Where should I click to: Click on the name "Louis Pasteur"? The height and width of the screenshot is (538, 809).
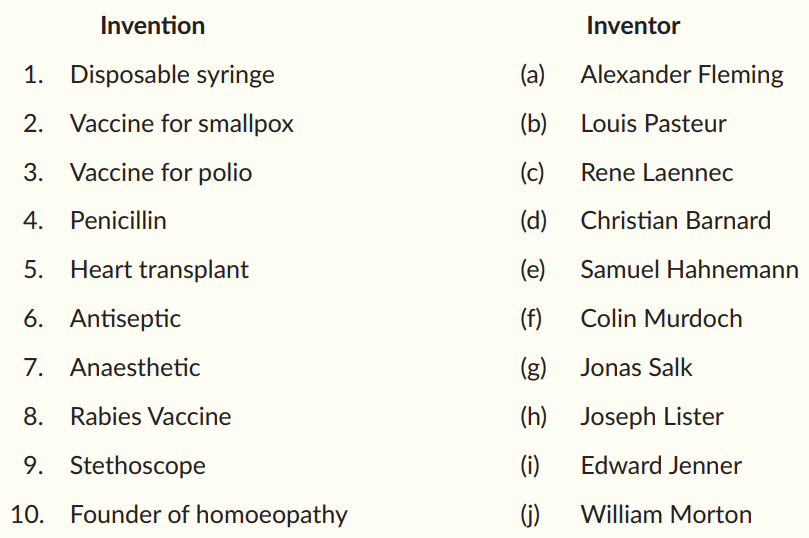coord(653,124)
